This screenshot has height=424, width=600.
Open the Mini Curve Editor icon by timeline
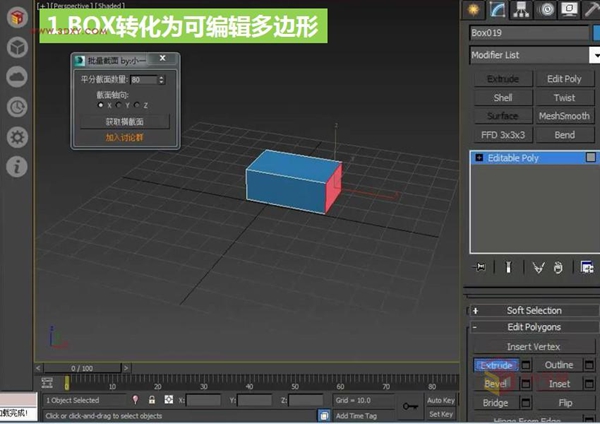click(x=47, y=383)
